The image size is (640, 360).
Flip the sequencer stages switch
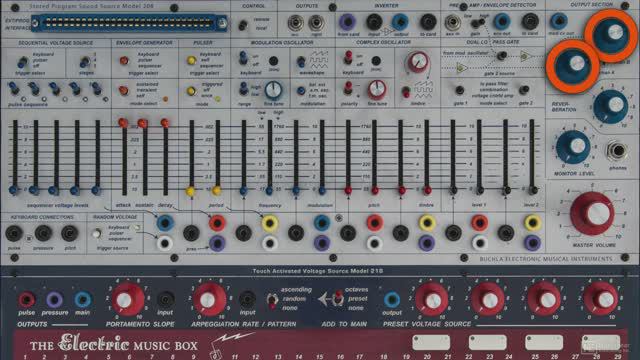point(85,62)
